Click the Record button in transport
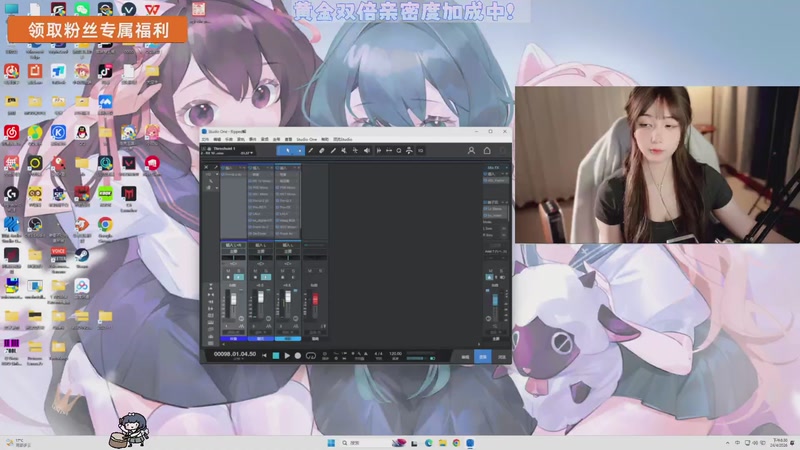 click(x=298, y=356)
